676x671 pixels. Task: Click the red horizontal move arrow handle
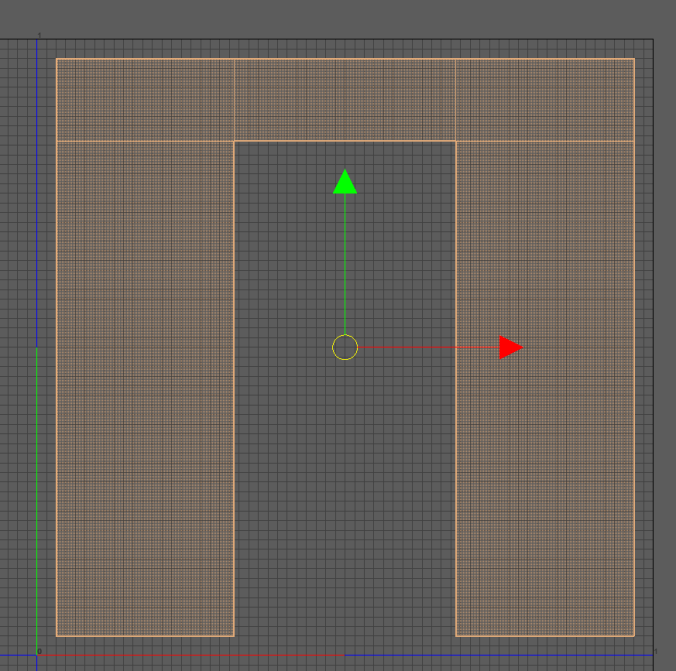(x=511, y=347)
